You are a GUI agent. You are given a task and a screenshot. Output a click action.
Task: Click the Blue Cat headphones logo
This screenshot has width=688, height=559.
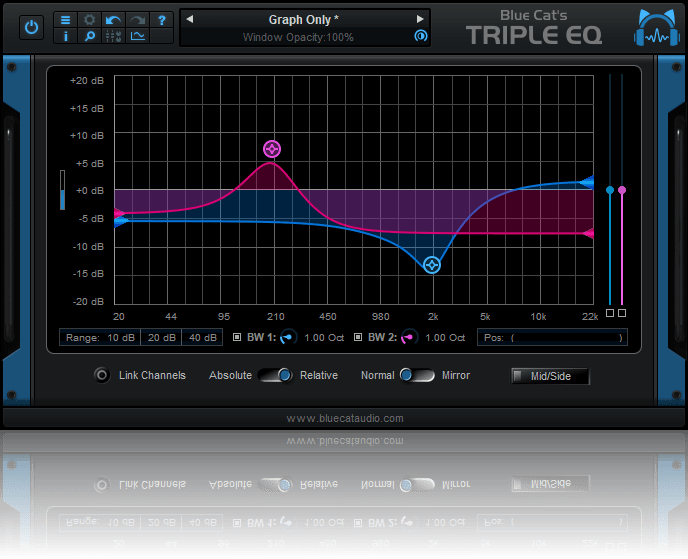[x=656, y=28]
